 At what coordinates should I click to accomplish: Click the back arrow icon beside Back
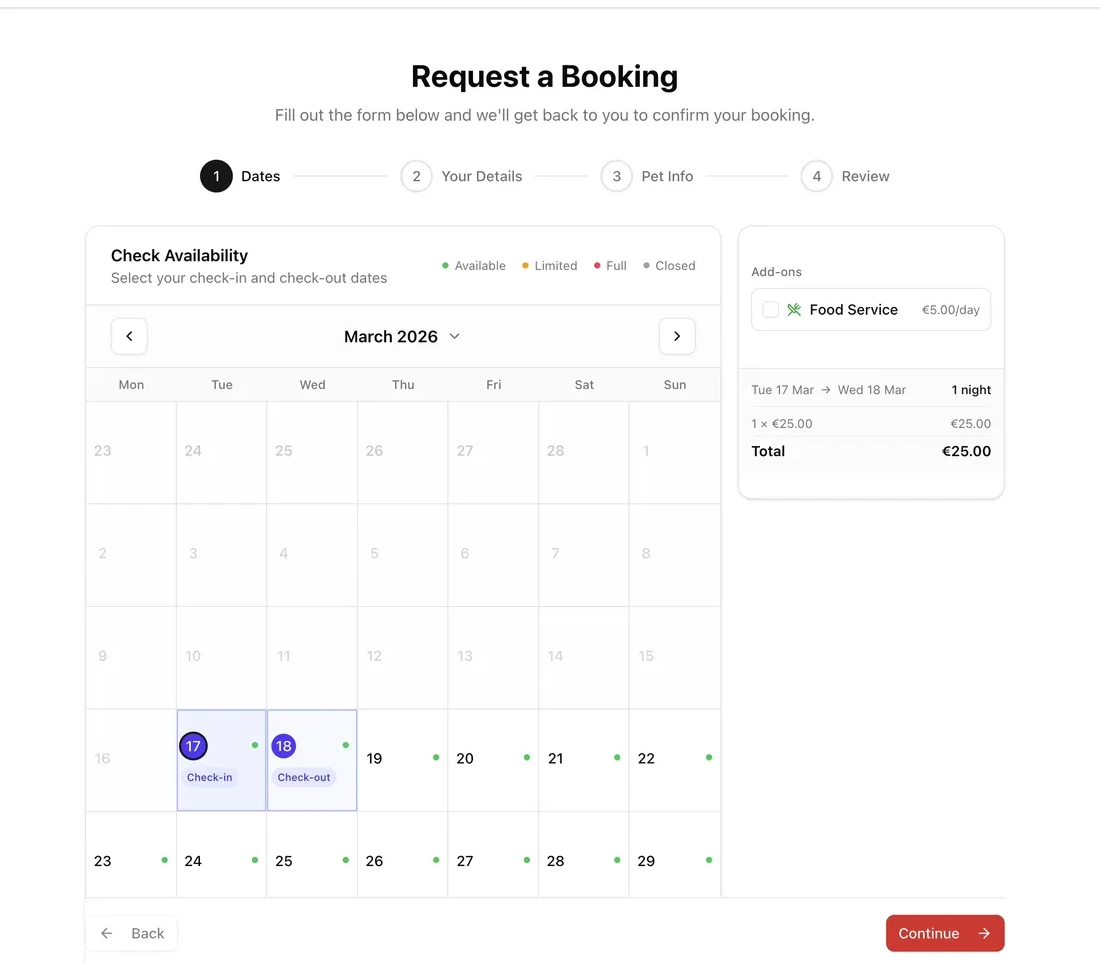tap(106, 932)
